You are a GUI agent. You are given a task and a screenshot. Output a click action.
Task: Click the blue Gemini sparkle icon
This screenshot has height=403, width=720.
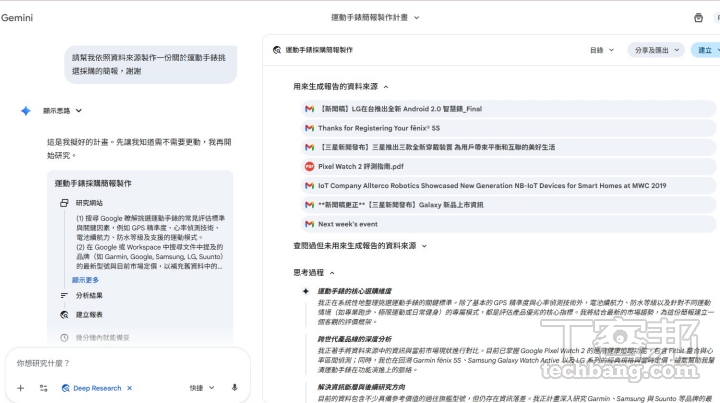26,111
